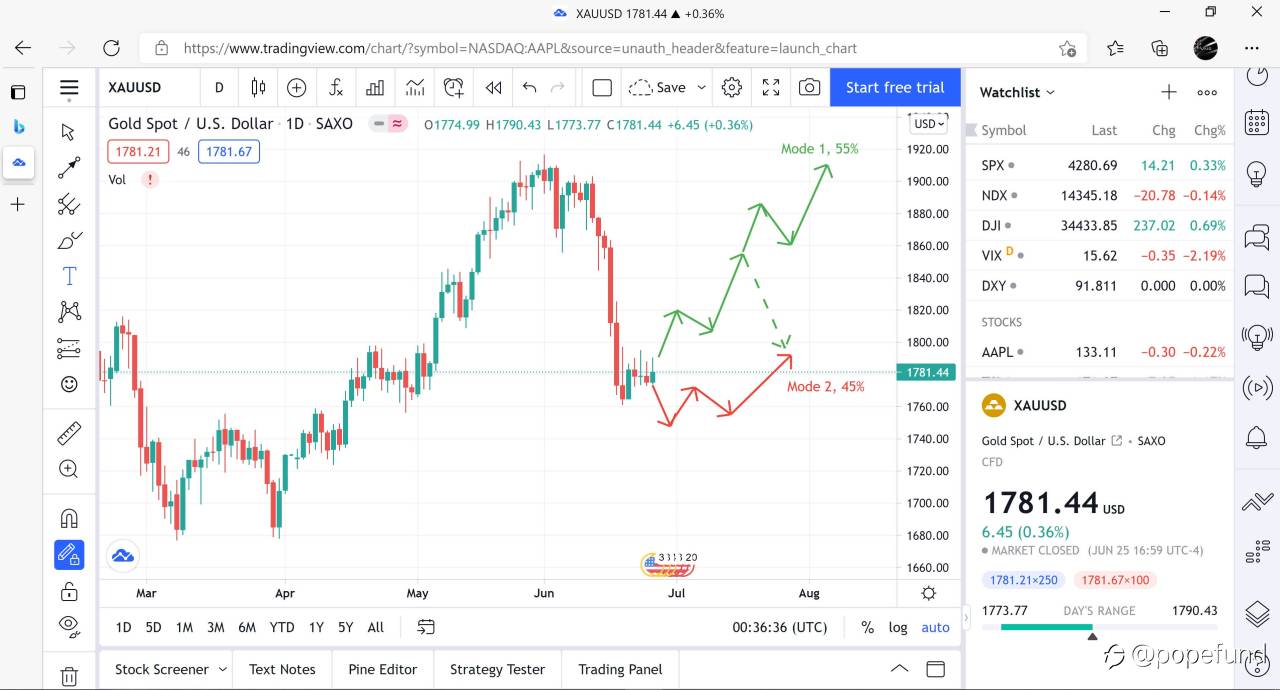Expand the Watchlist dropdown
Screen dimensions: 1280x690
[x=1017, y=92]
